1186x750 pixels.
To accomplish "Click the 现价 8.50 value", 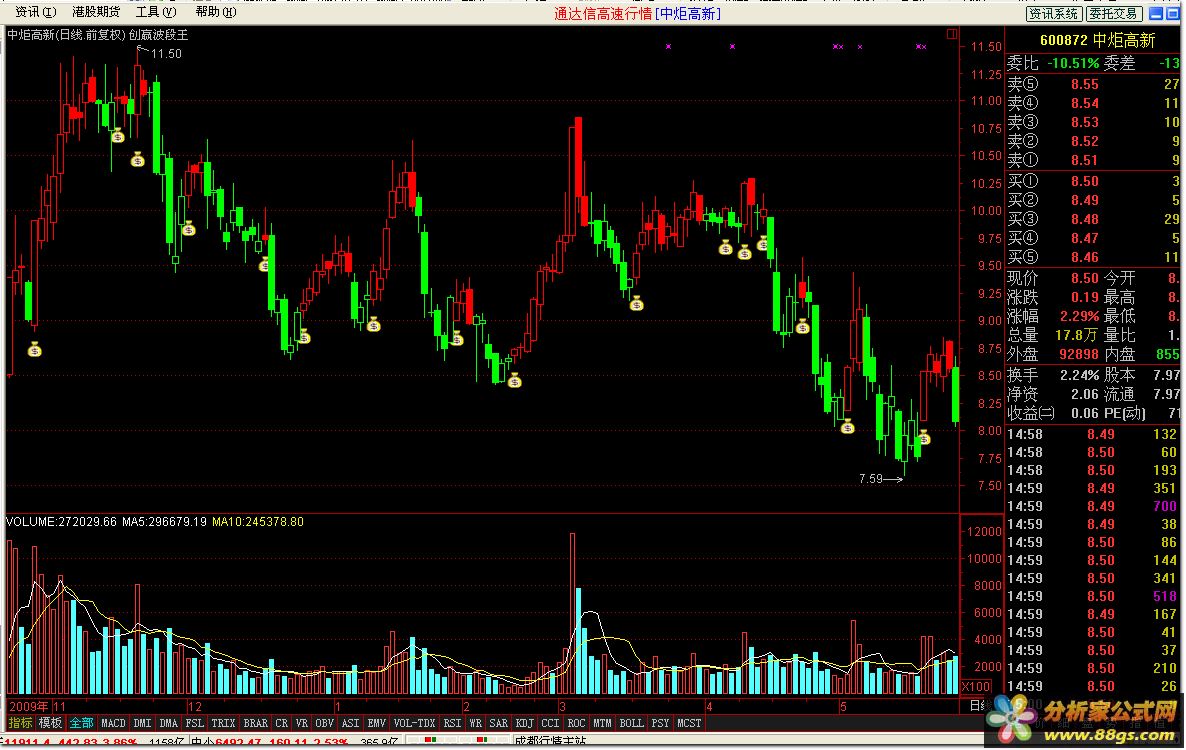I will point(1085,278).
